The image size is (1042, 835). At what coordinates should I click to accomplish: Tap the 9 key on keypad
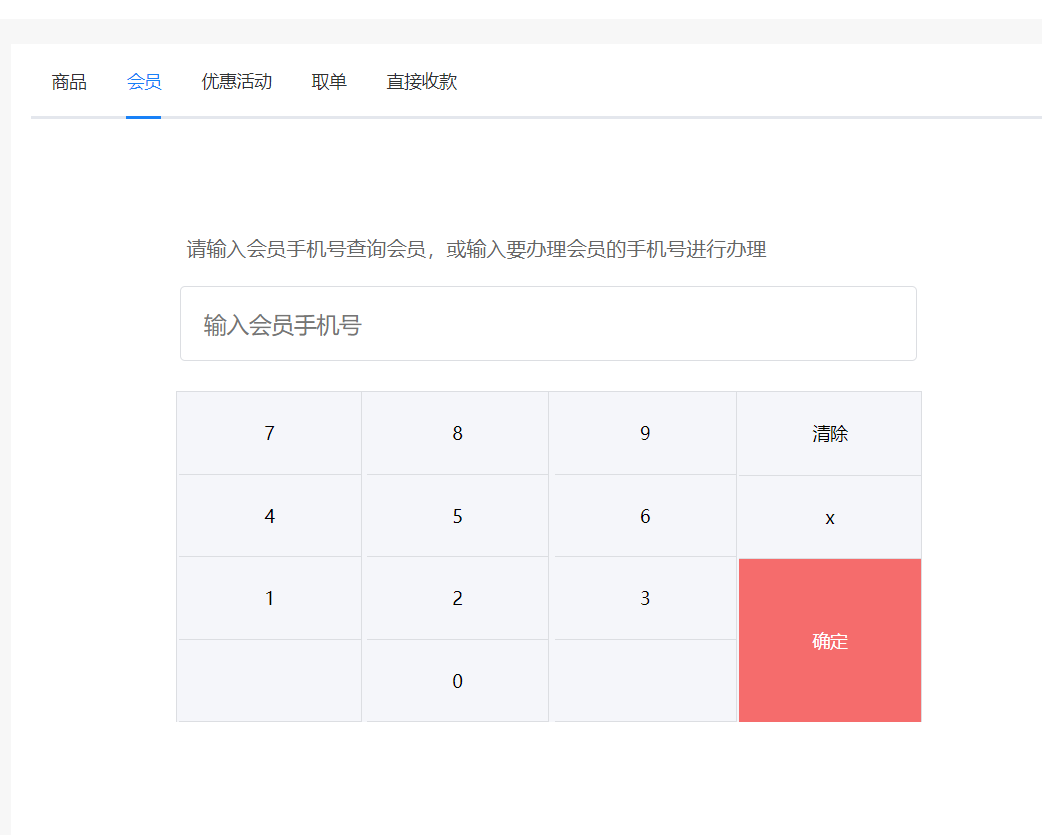(645, 433)
